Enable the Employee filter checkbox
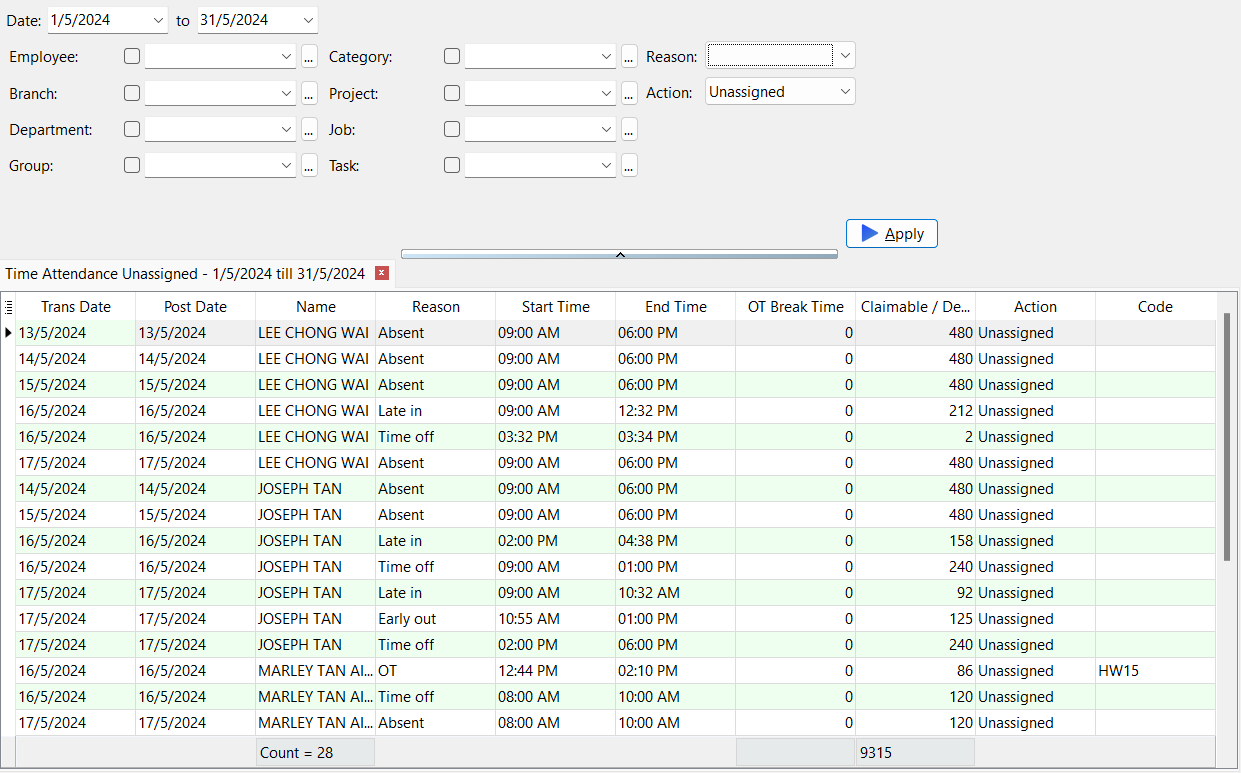Viewport: 1241px width, 773px height. click(131, 56)
